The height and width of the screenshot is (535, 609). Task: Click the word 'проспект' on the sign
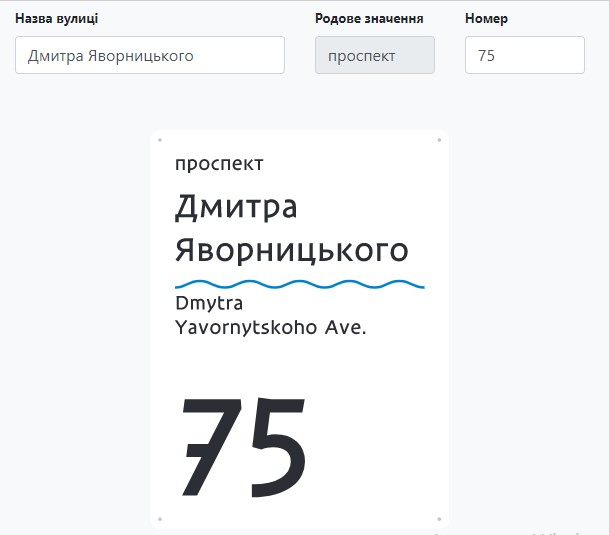click(x=219, y=164)
